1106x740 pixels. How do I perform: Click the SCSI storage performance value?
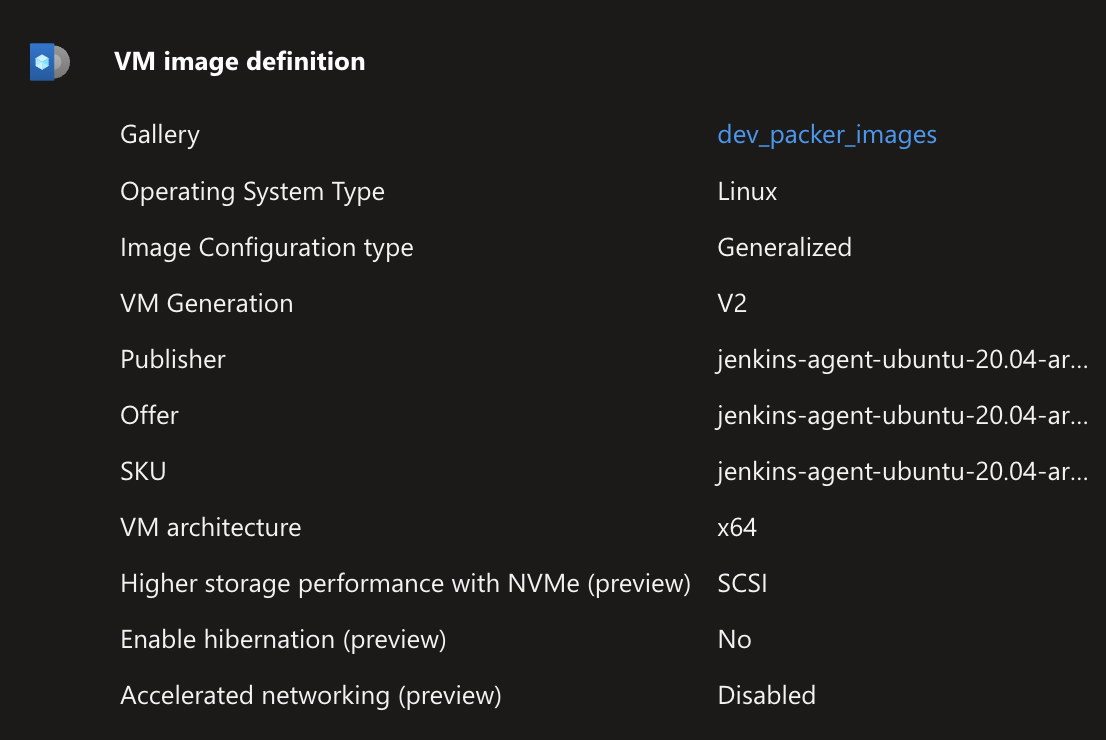(x=741, y=583)
